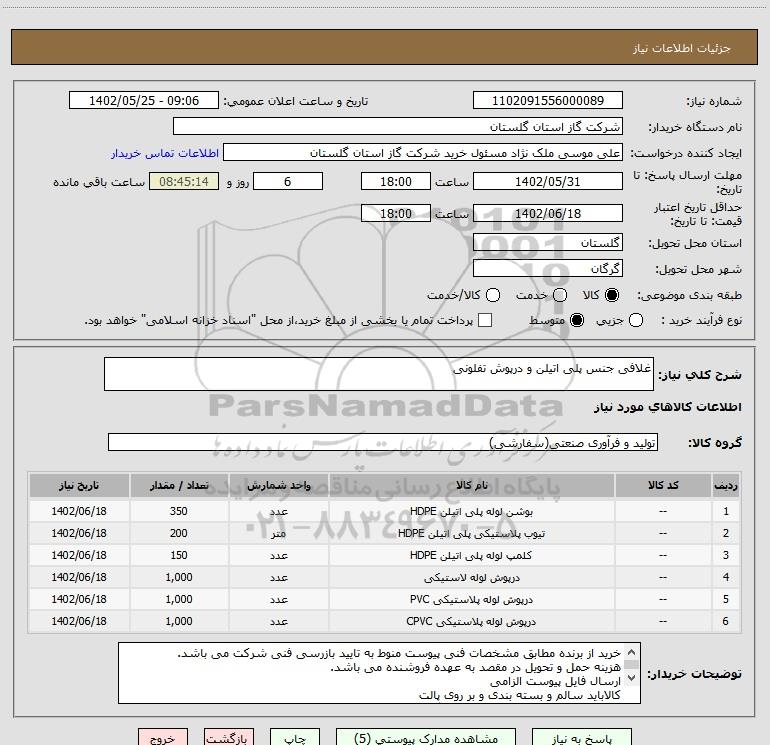The width and height of the screenshot is (770, 745).
Task: Click the کد کالا column header
Action: pos(663,485)
